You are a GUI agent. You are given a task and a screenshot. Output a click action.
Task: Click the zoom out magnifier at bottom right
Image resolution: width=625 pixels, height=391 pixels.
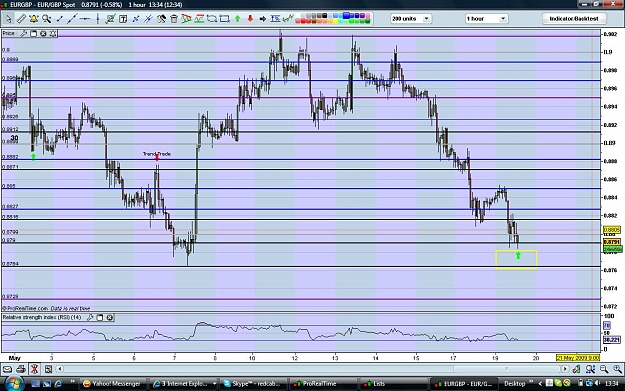point(604,369)
